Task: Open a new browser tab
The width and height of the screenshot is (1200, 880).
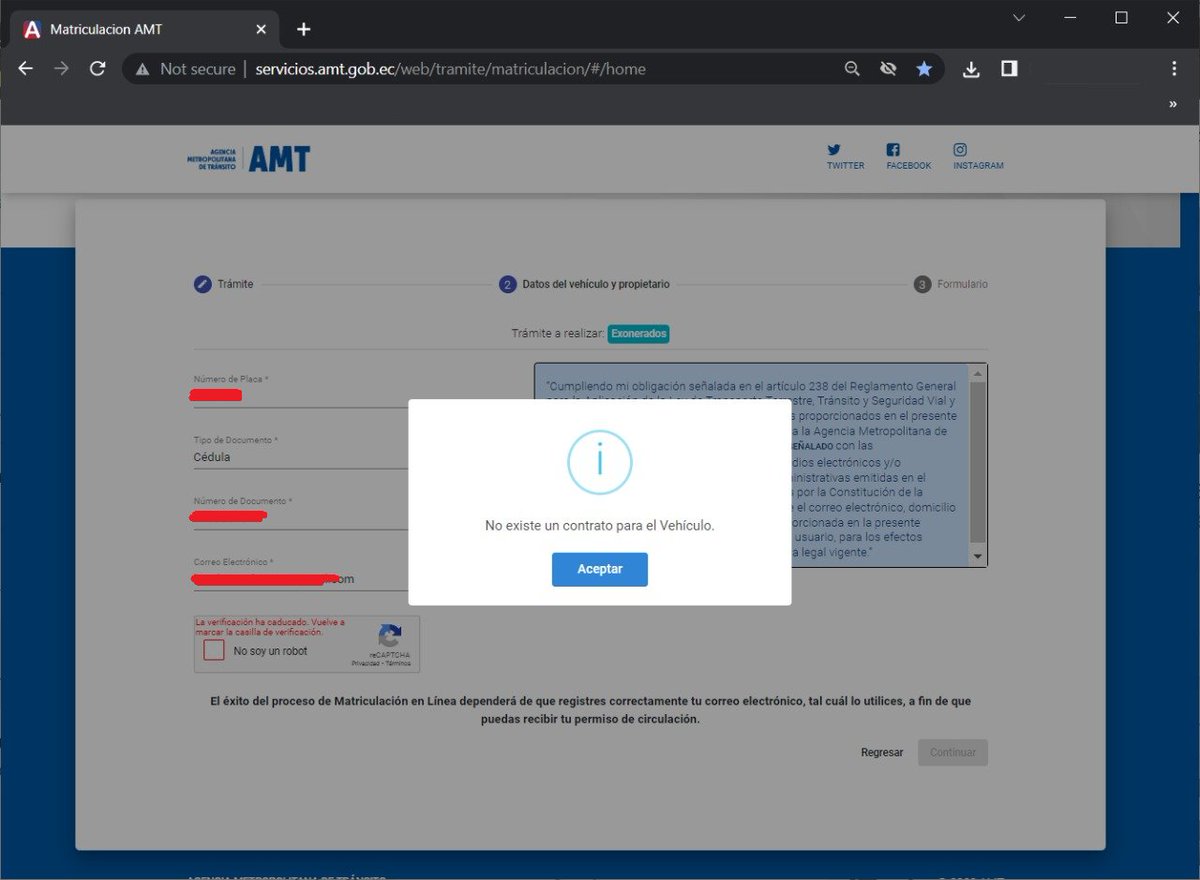Action: pos(304,29)
